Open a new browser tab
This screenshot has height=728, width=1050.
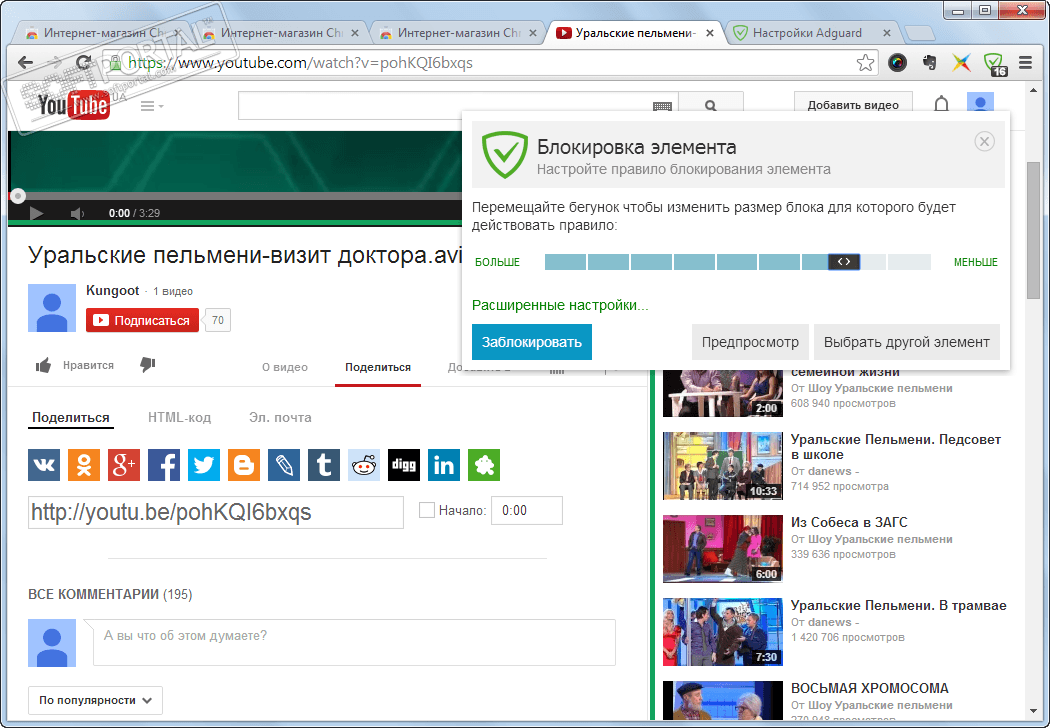pos(919,33)
